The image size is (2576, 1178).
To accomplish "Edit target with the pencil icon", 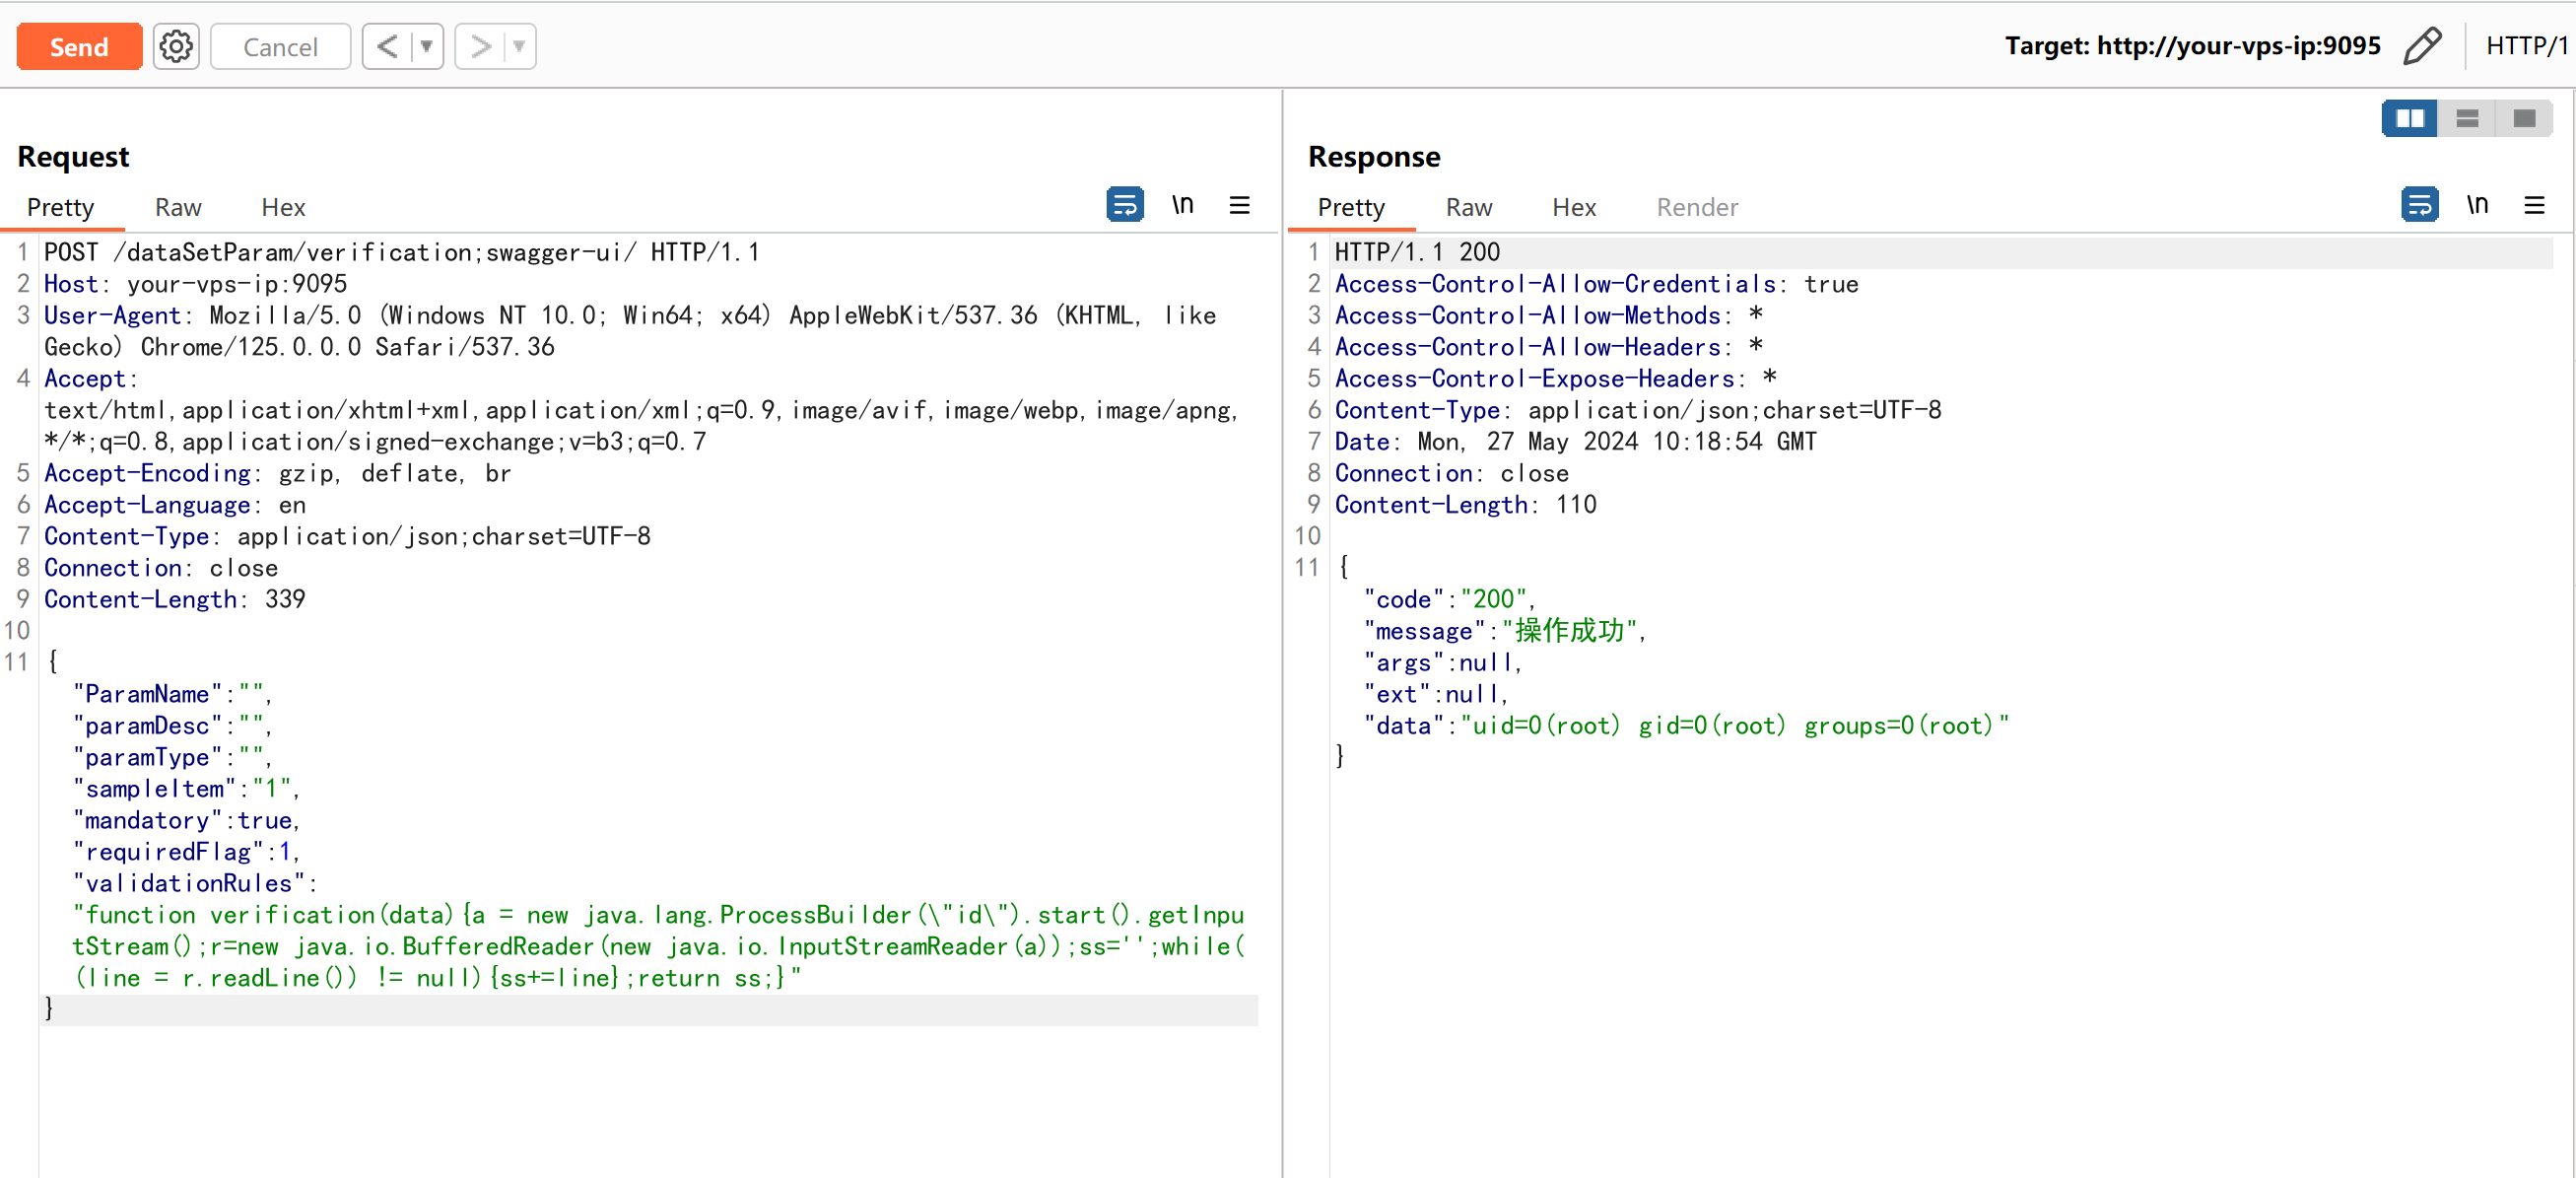I will pyautogui.click(x=2421, y=46).
